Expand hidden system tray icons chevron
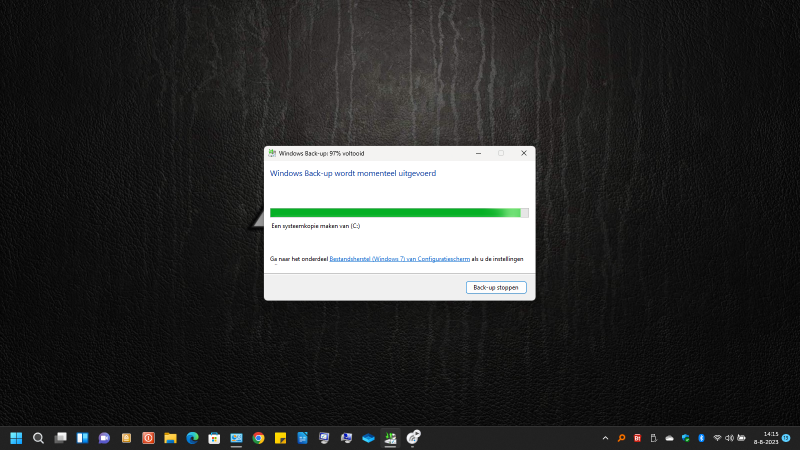800x450 pixels. point(605,438)
